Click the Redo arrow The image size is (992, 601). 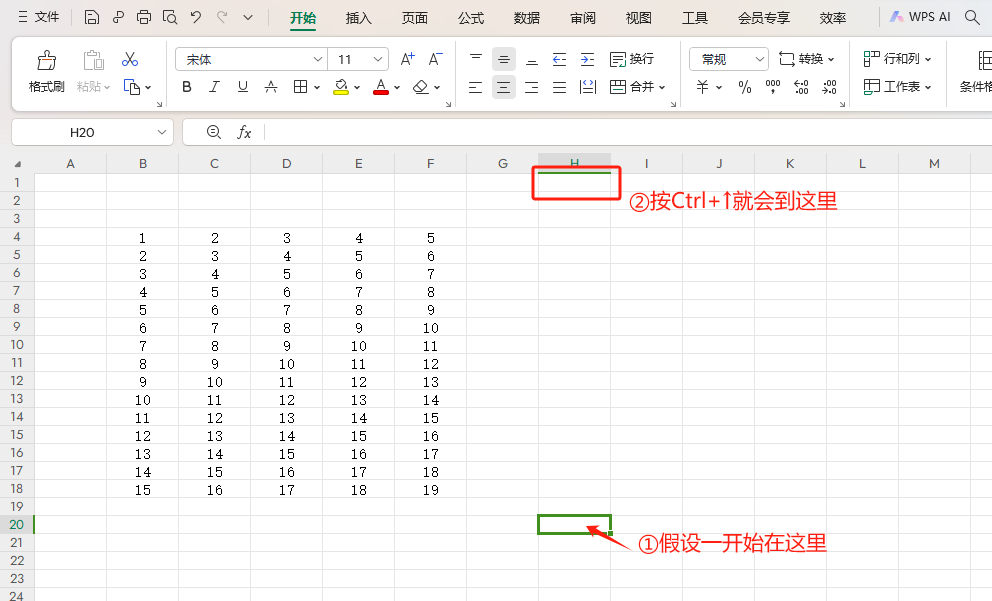[222, 18]
